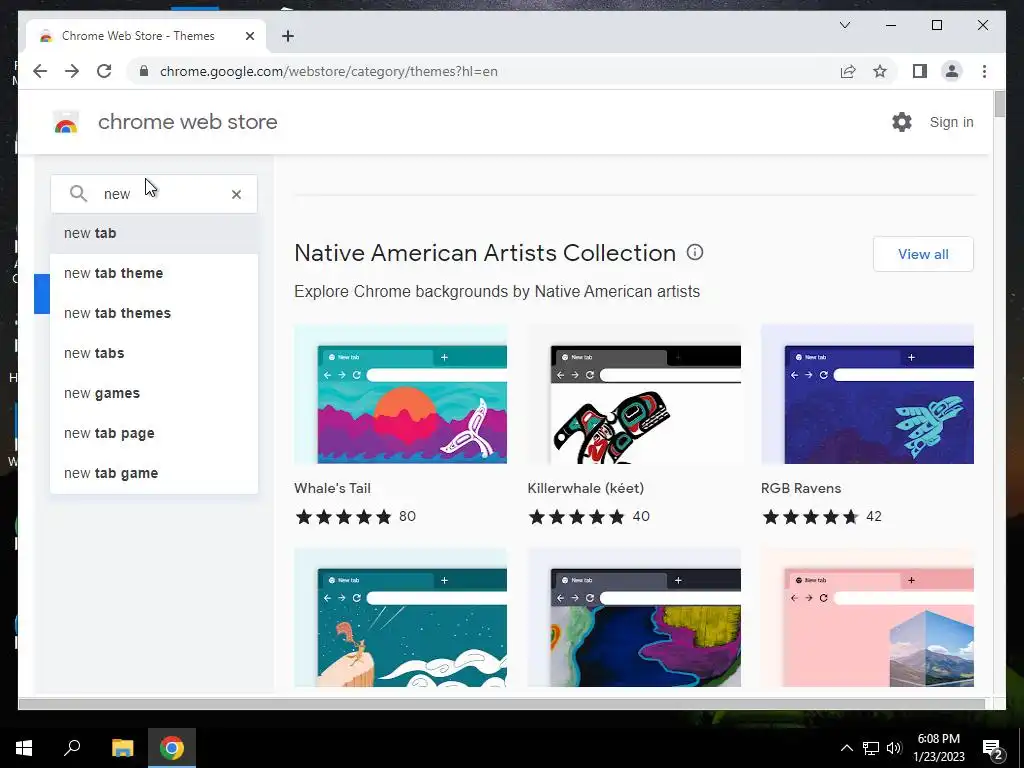Reload the Chrome Web Store page
This screenshot has width=1024, height=768.
104,71
